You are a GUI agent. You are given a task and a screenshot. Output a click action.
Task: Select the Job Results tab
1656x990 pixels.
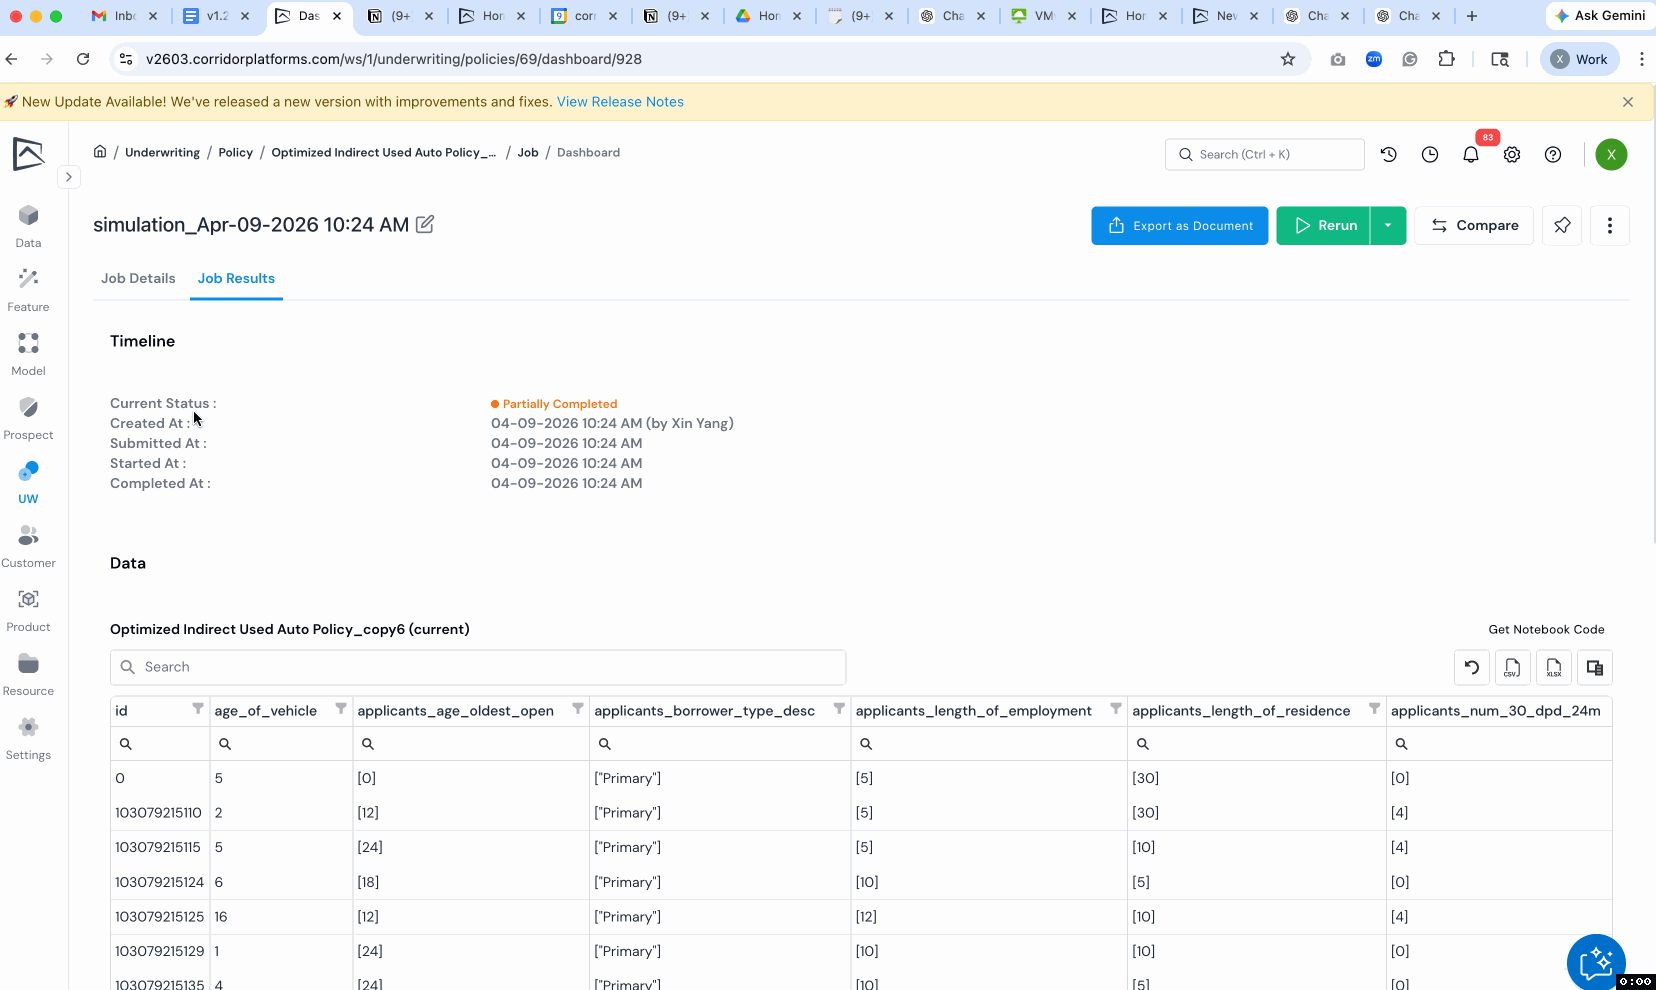coord(236,278)
